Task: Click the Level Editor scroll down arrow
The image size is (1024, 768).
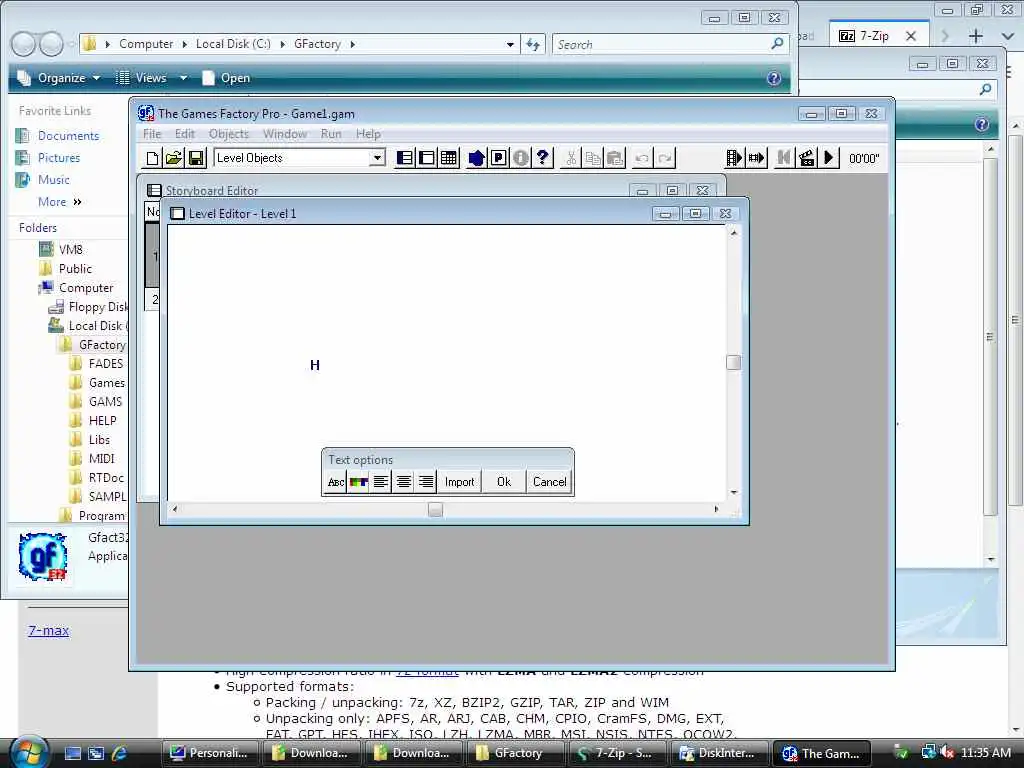Action: tap(734, 492)
